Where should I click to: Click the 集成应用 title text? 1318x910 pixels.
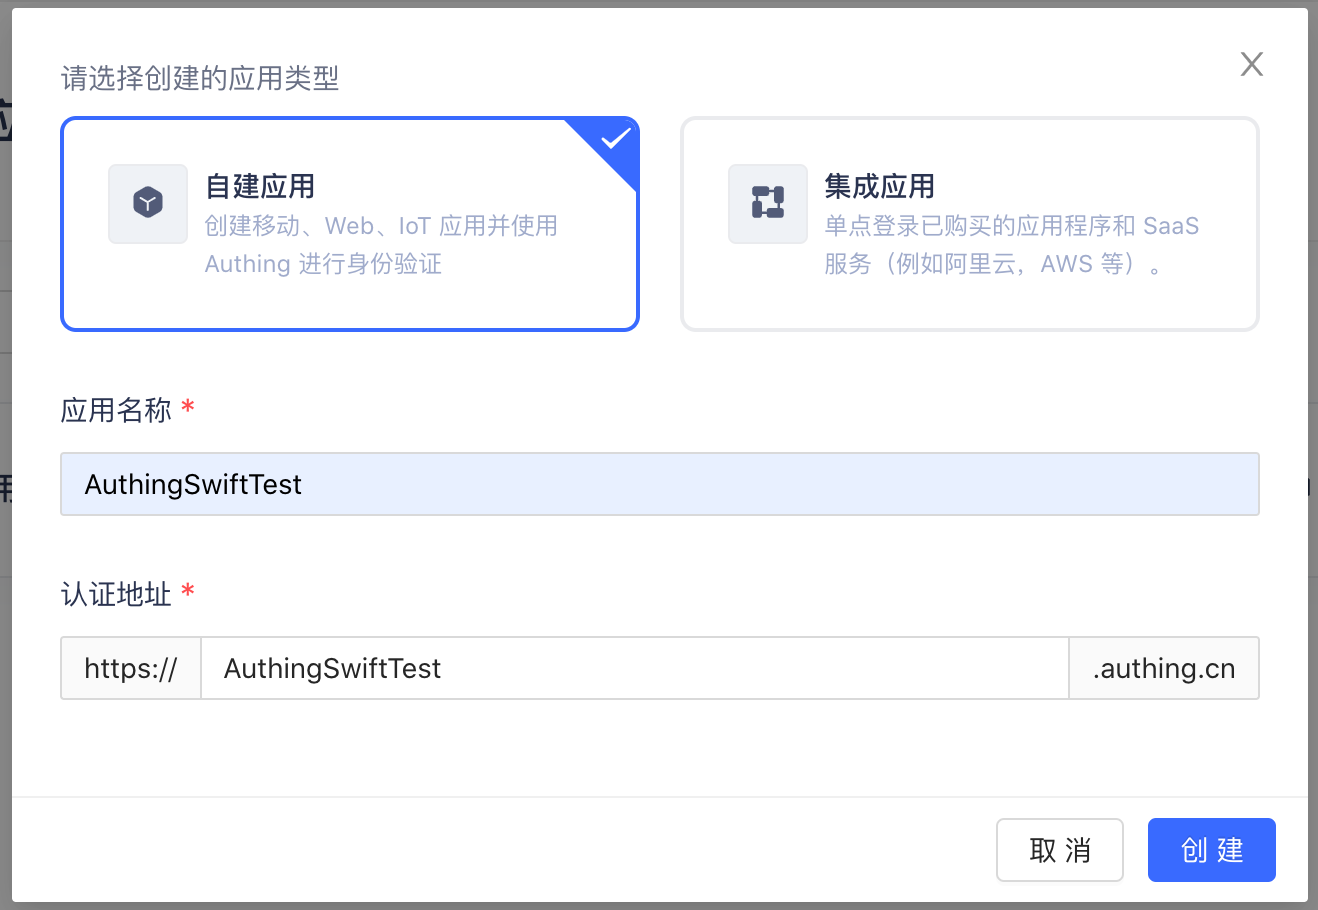click(x=880, y=186)
